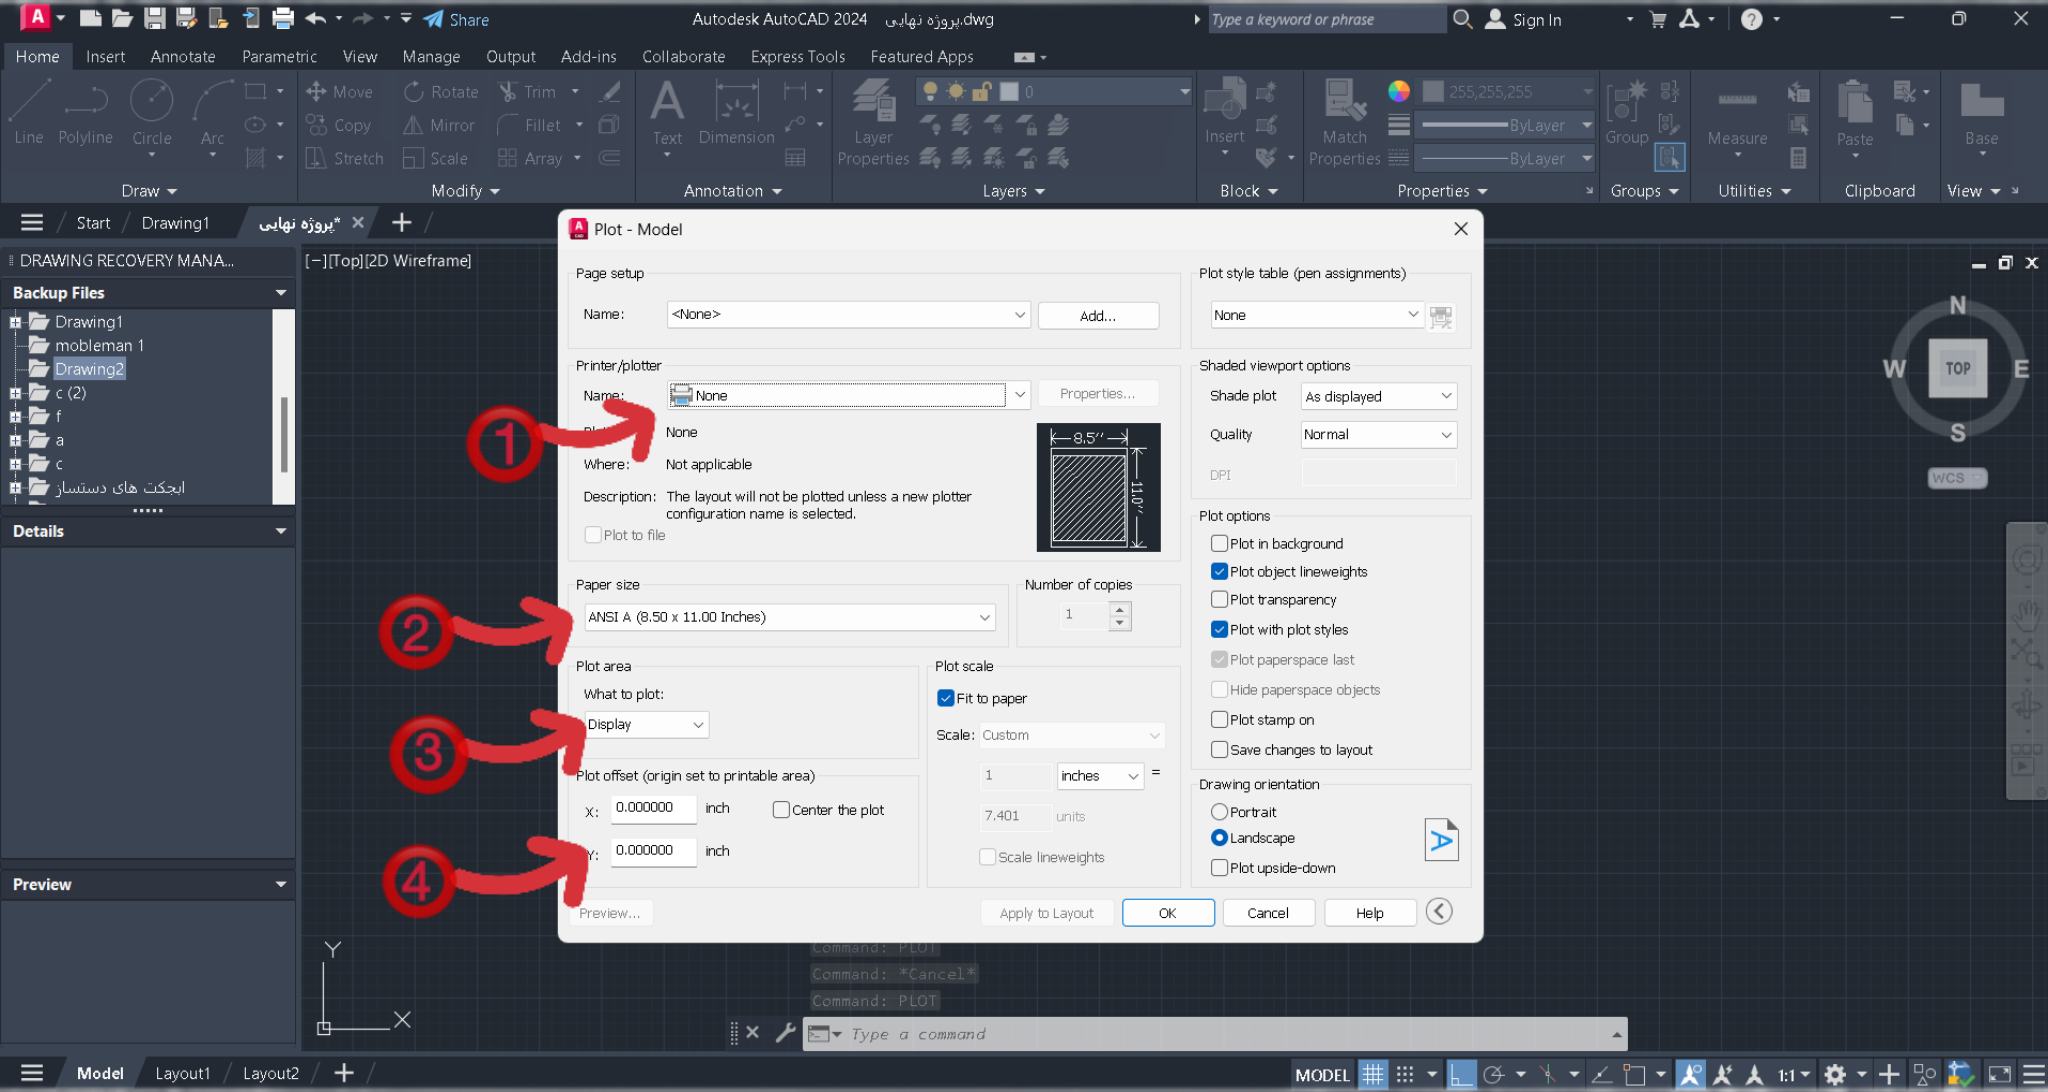Expand Drawing1 in Backup Files tree
The image size is (2048, 1092).
click(x=15, y=322)
